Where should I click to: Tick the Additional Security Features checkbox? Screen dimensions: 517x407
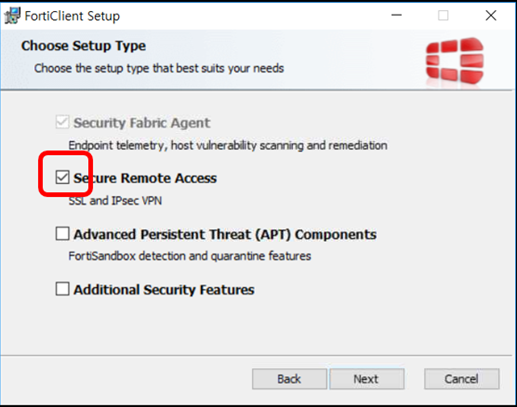[62, 289]
